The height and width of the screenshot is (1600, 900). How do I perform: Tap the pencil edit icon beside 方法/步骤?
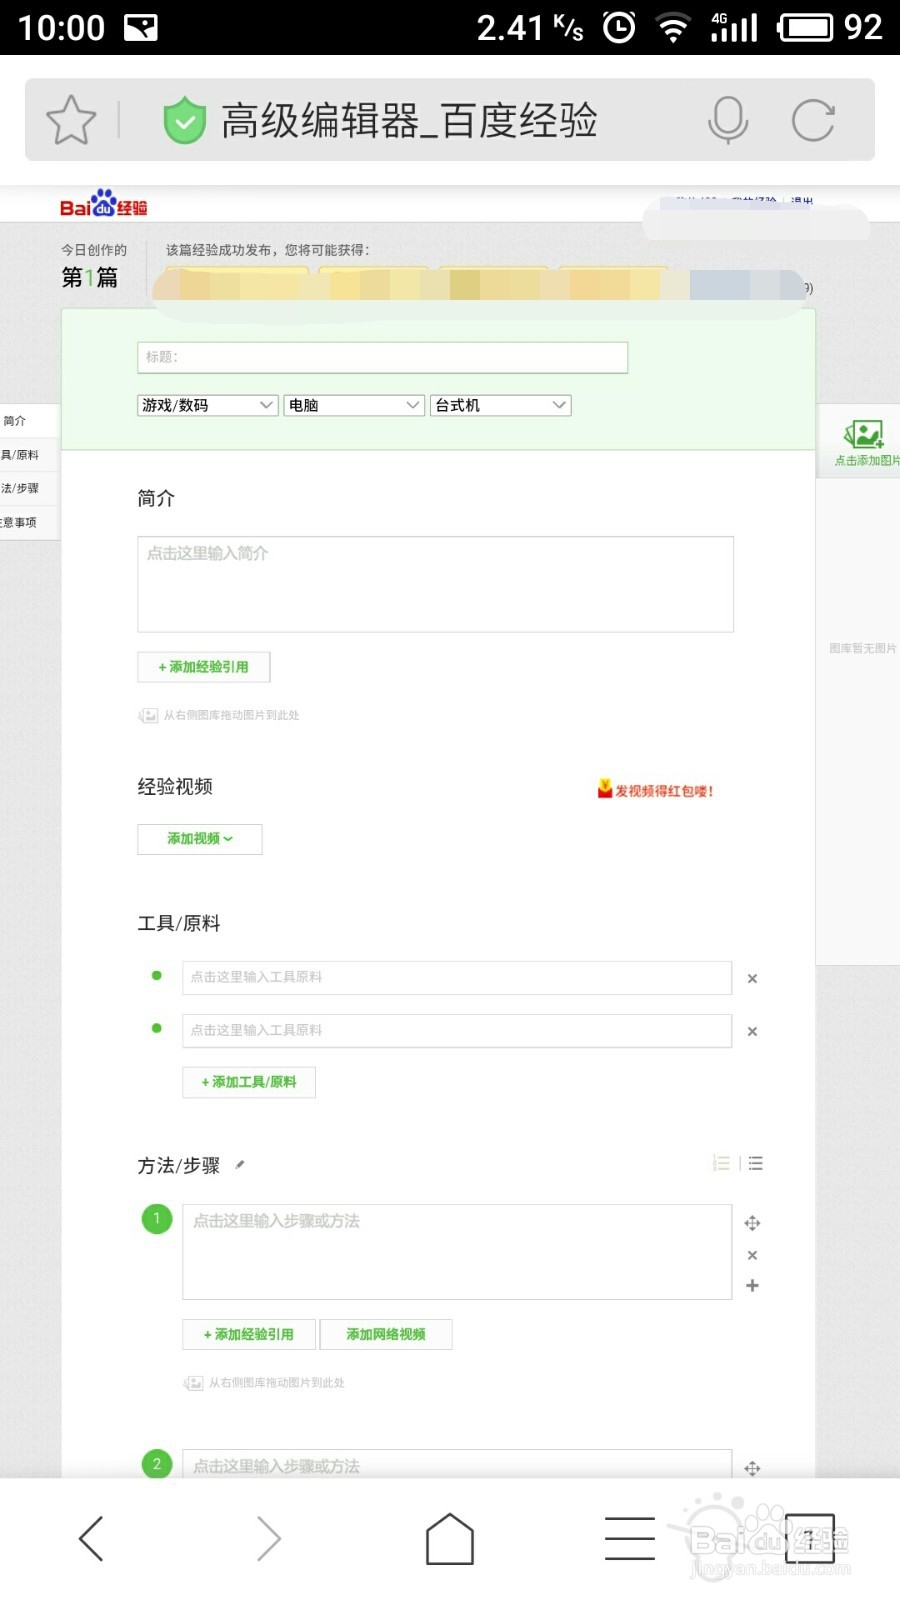[x=240, y=1164]
